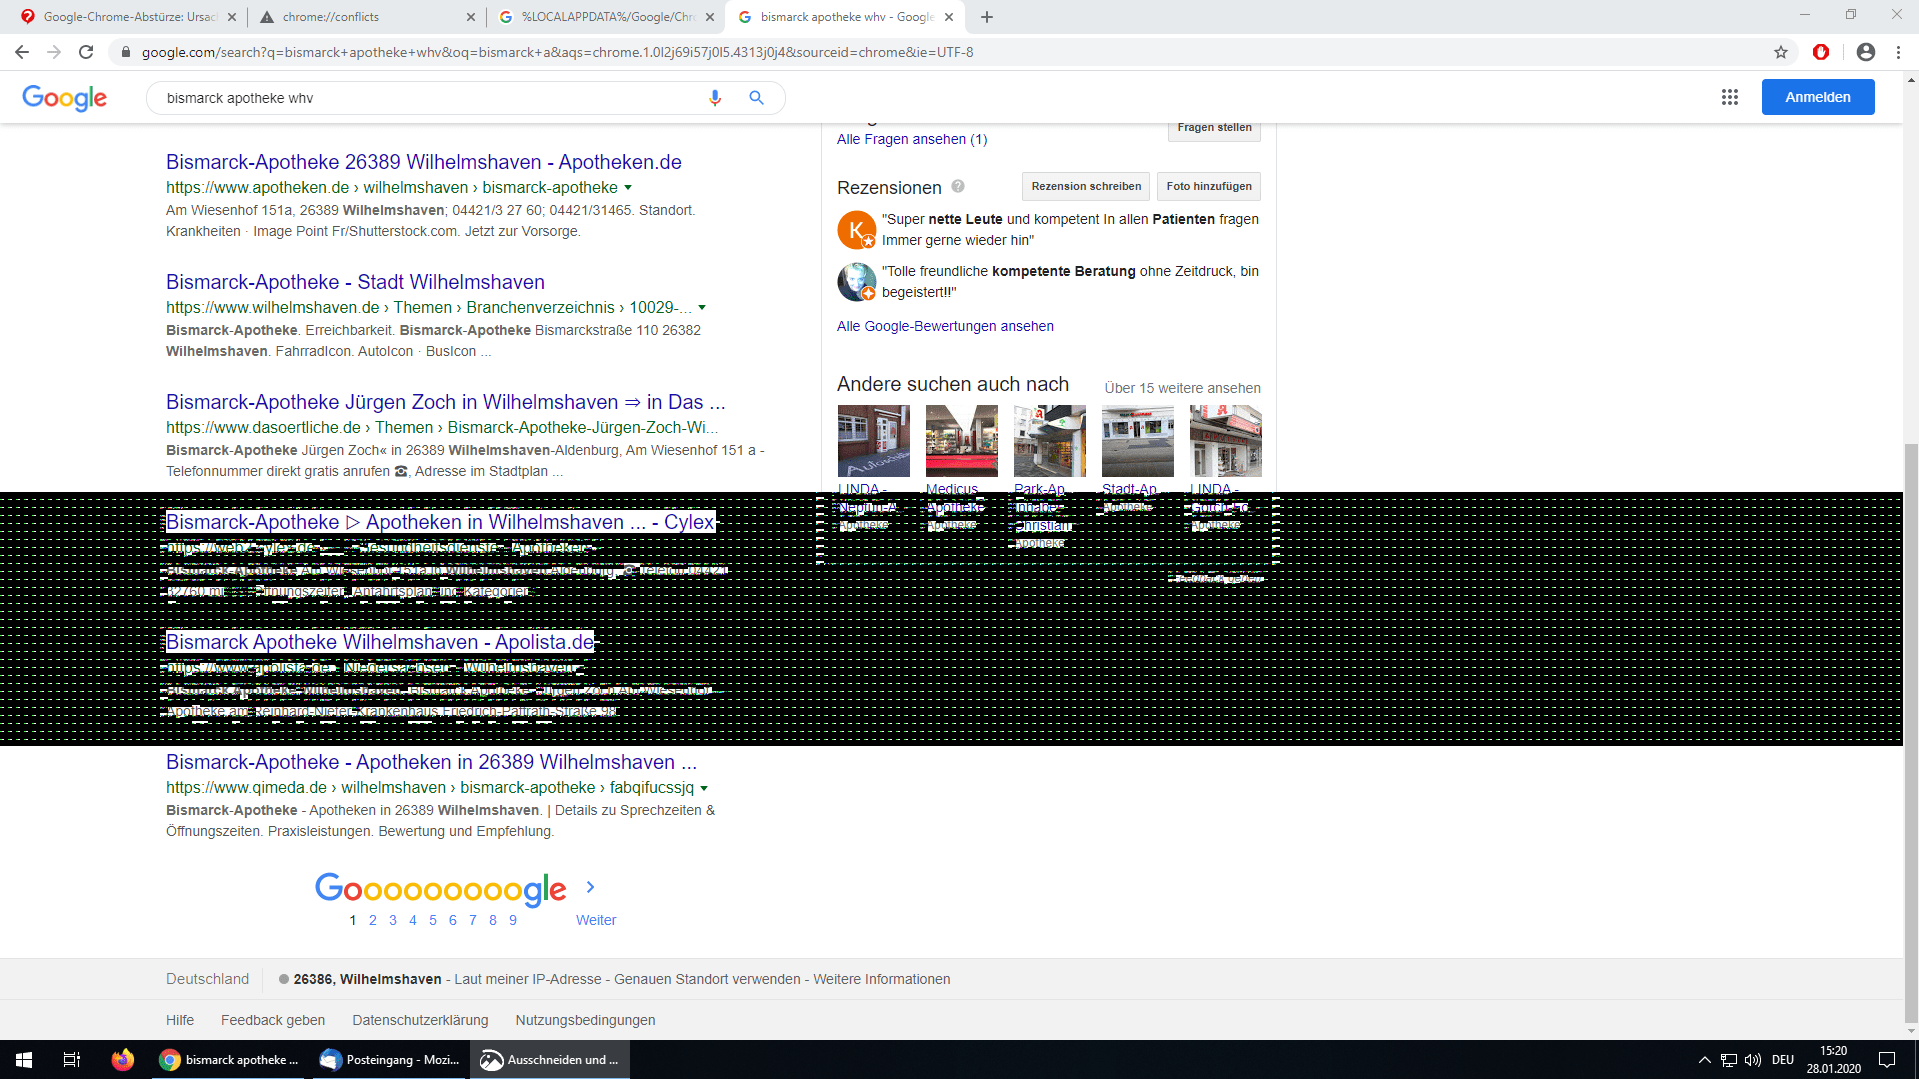Open Alle Google-Bewertungen ansehen link
The height and width of the screenshot is (1079, 1919).
tap(945, 326)
